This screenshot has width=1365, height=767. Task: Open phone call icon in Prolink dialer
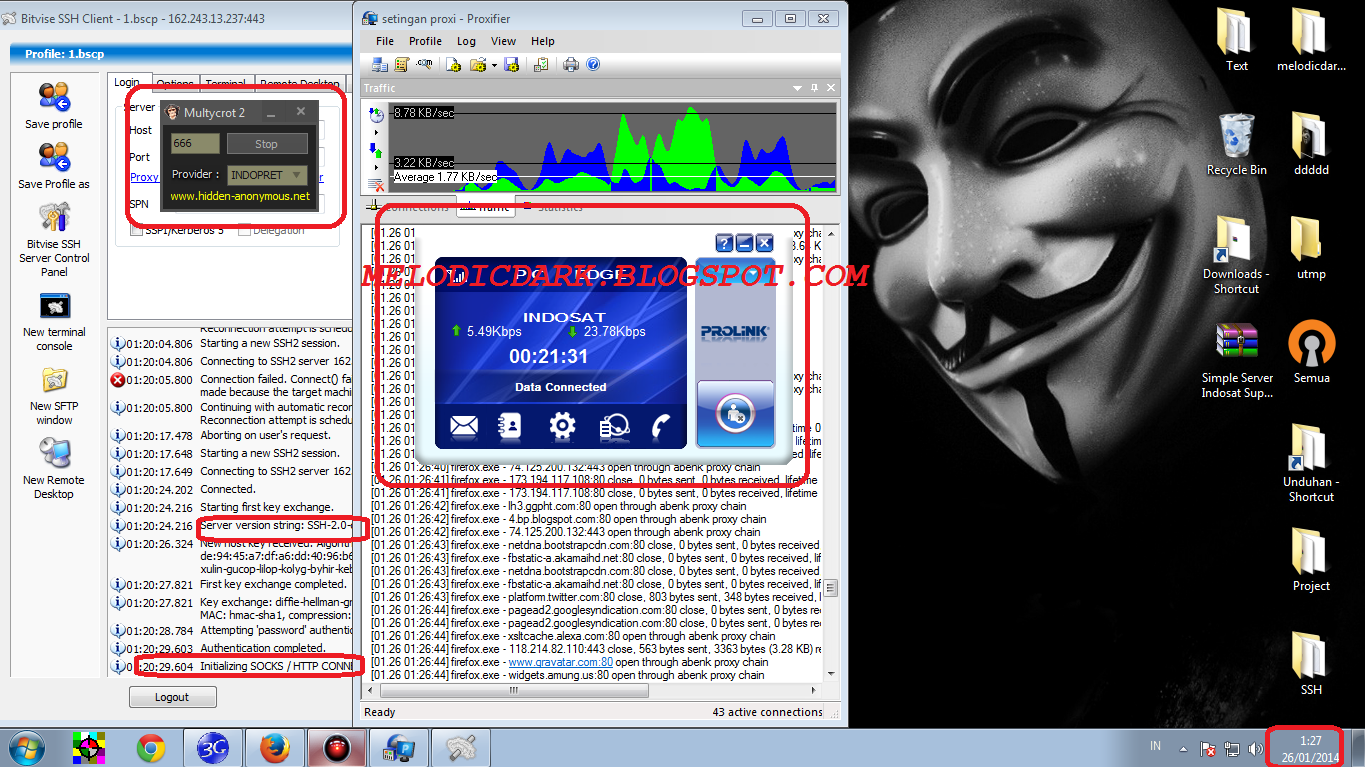[x=661, y=427]
